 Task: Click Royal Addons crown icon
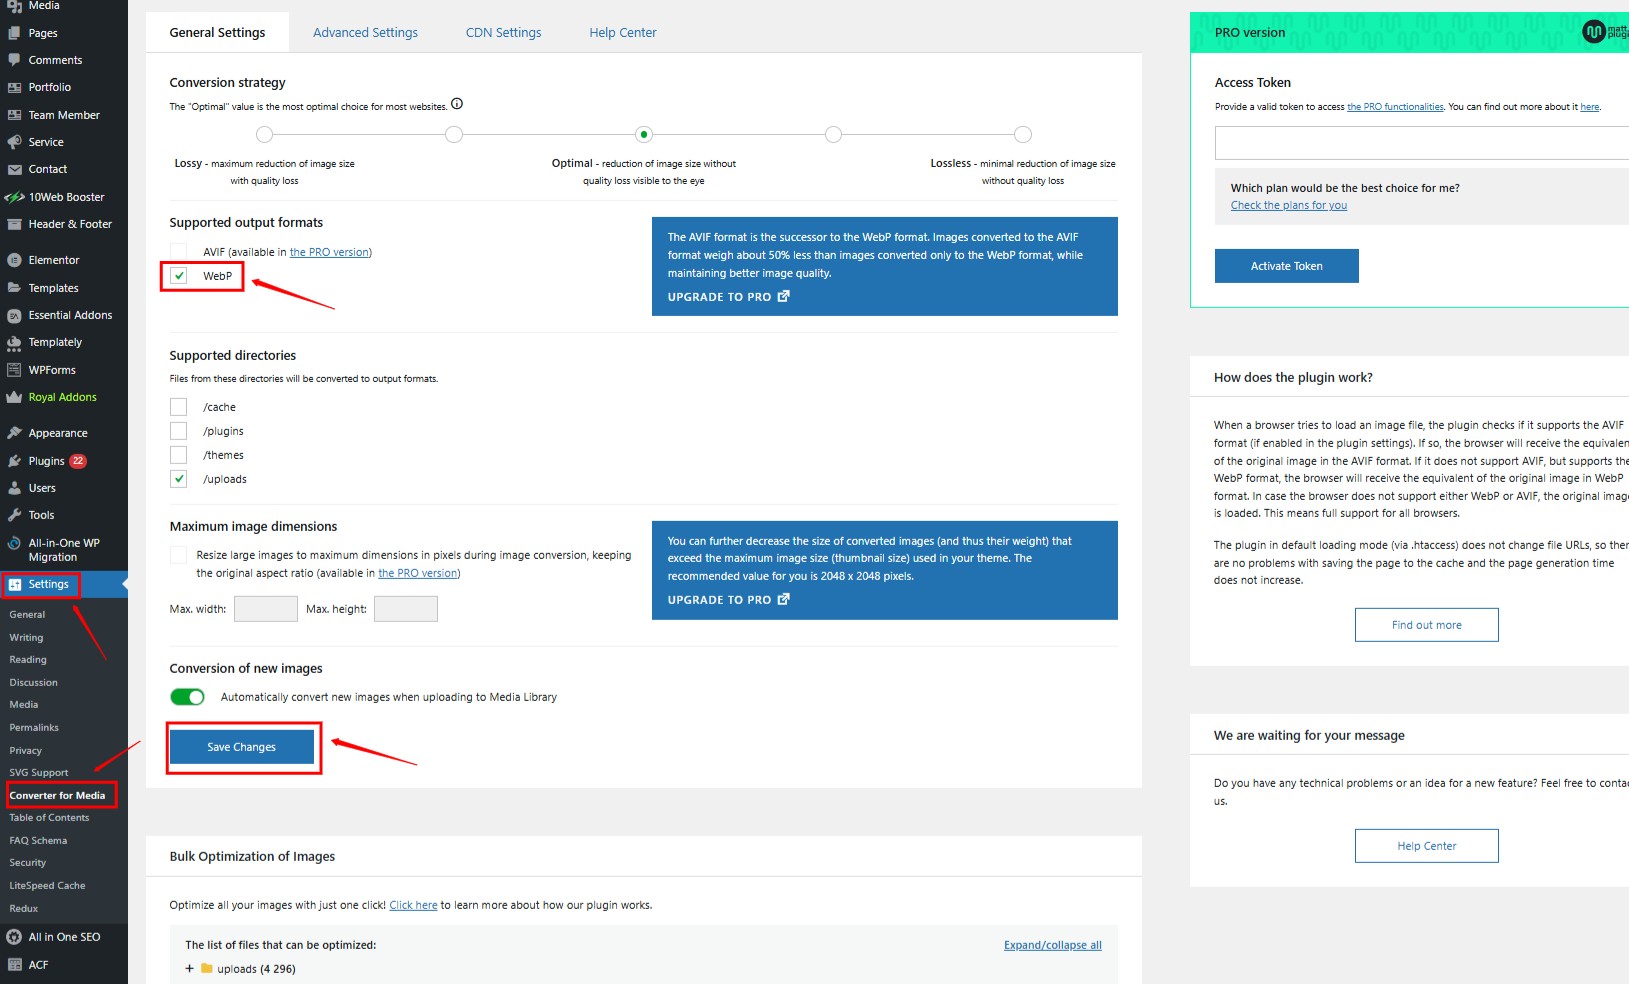[x=14, y=397]
